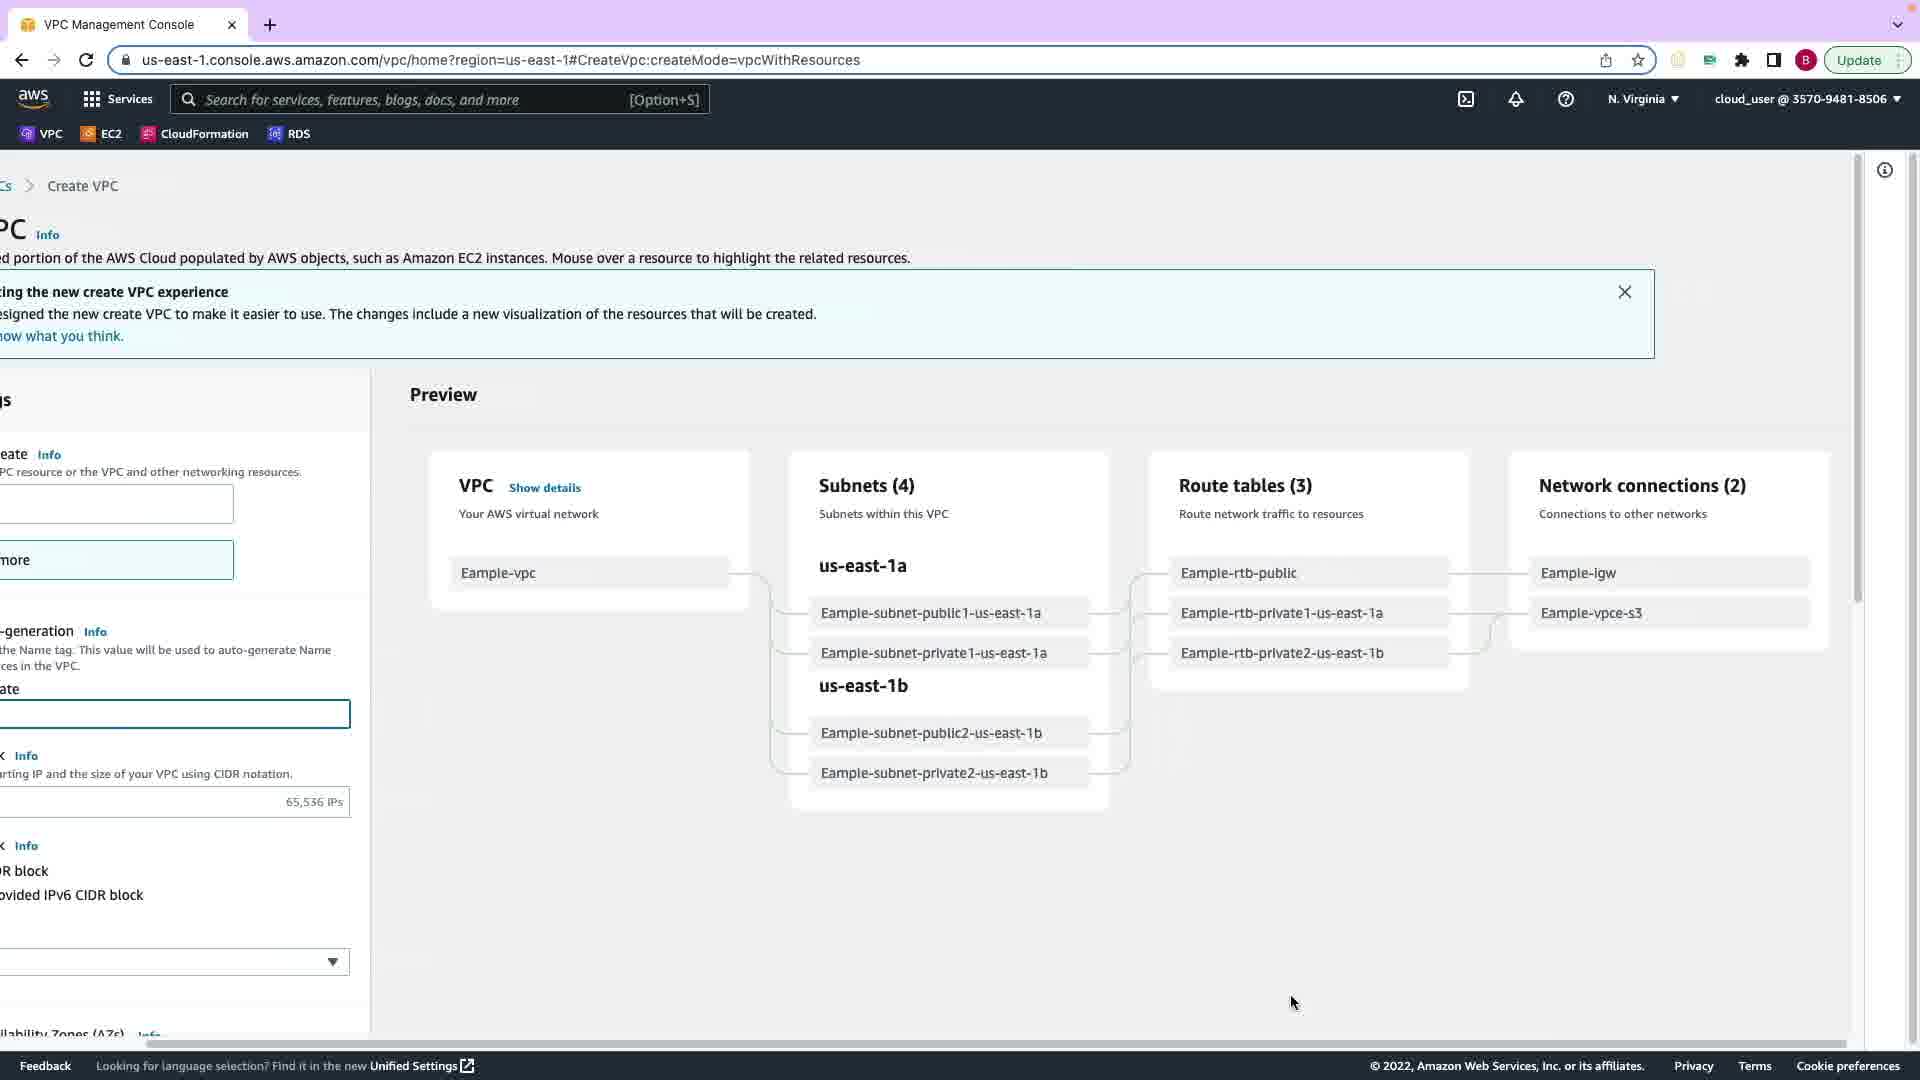Bookmark page with star icon

(1638, 60)
